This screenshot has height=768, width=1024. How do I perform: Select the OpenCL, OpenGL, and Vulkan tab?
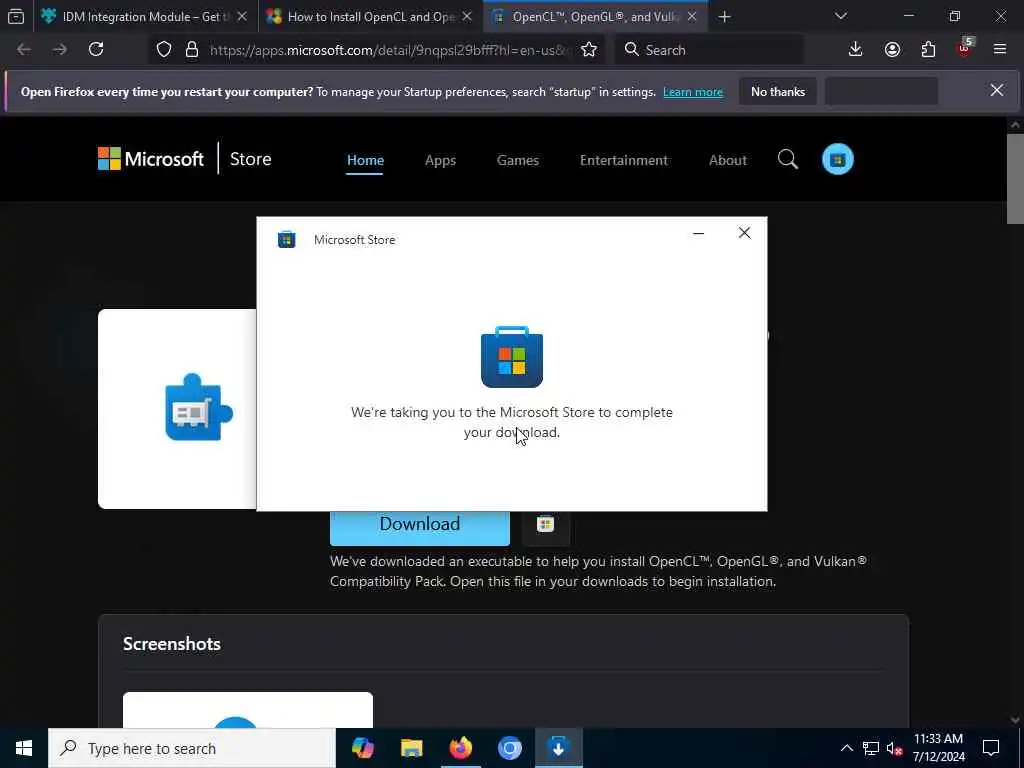pyautogui.click(x=594, y=16)
